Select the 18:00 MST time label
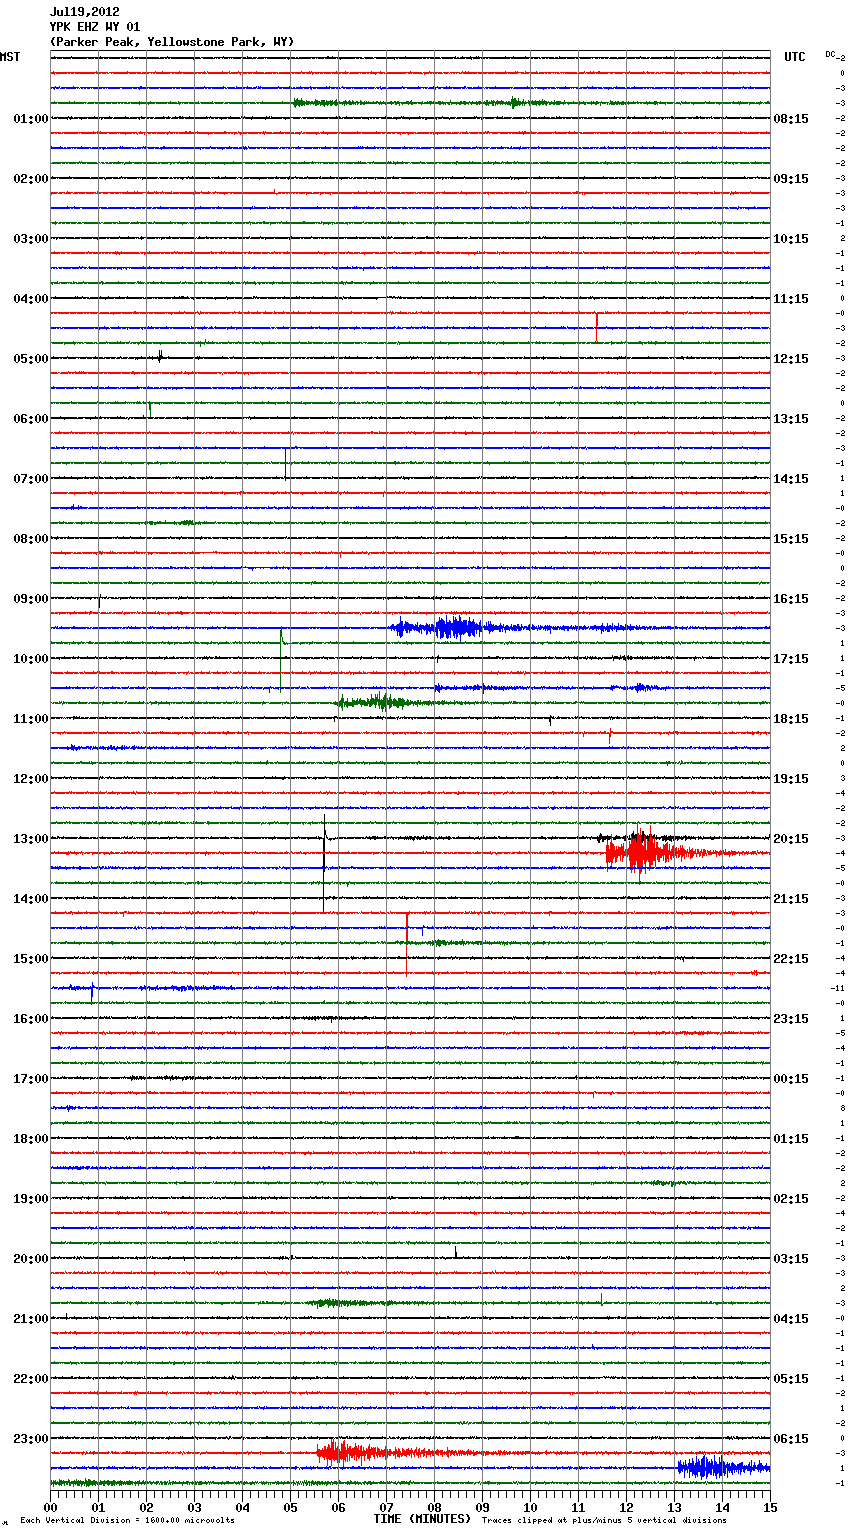This screenshot has width=850, height=1534. [30, 1139]
